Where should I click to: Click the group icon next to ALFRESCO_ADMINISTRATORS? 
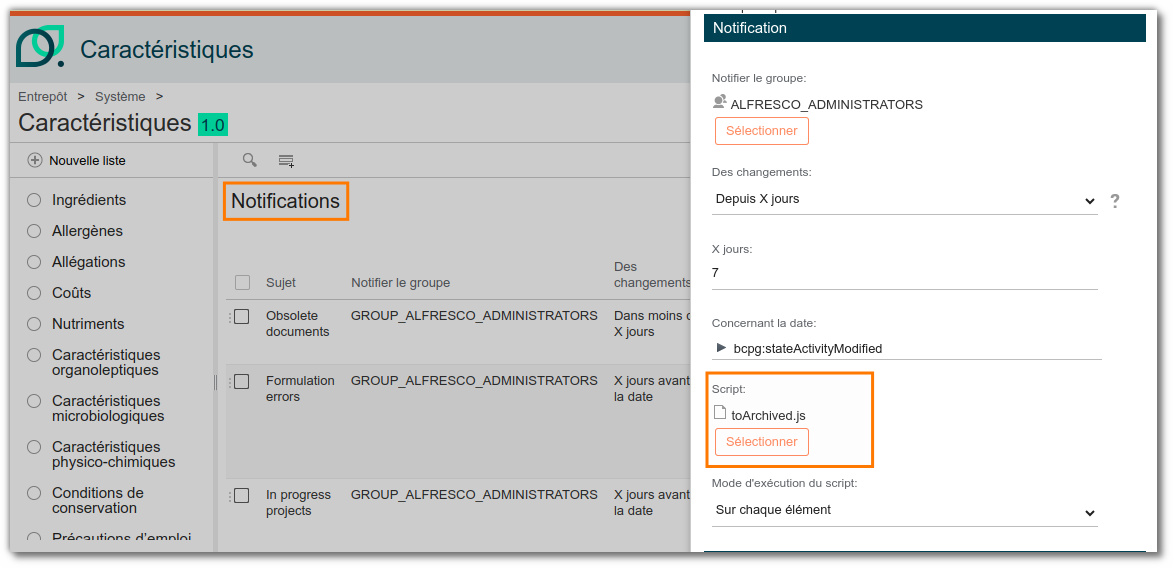[x=720, y=102]
